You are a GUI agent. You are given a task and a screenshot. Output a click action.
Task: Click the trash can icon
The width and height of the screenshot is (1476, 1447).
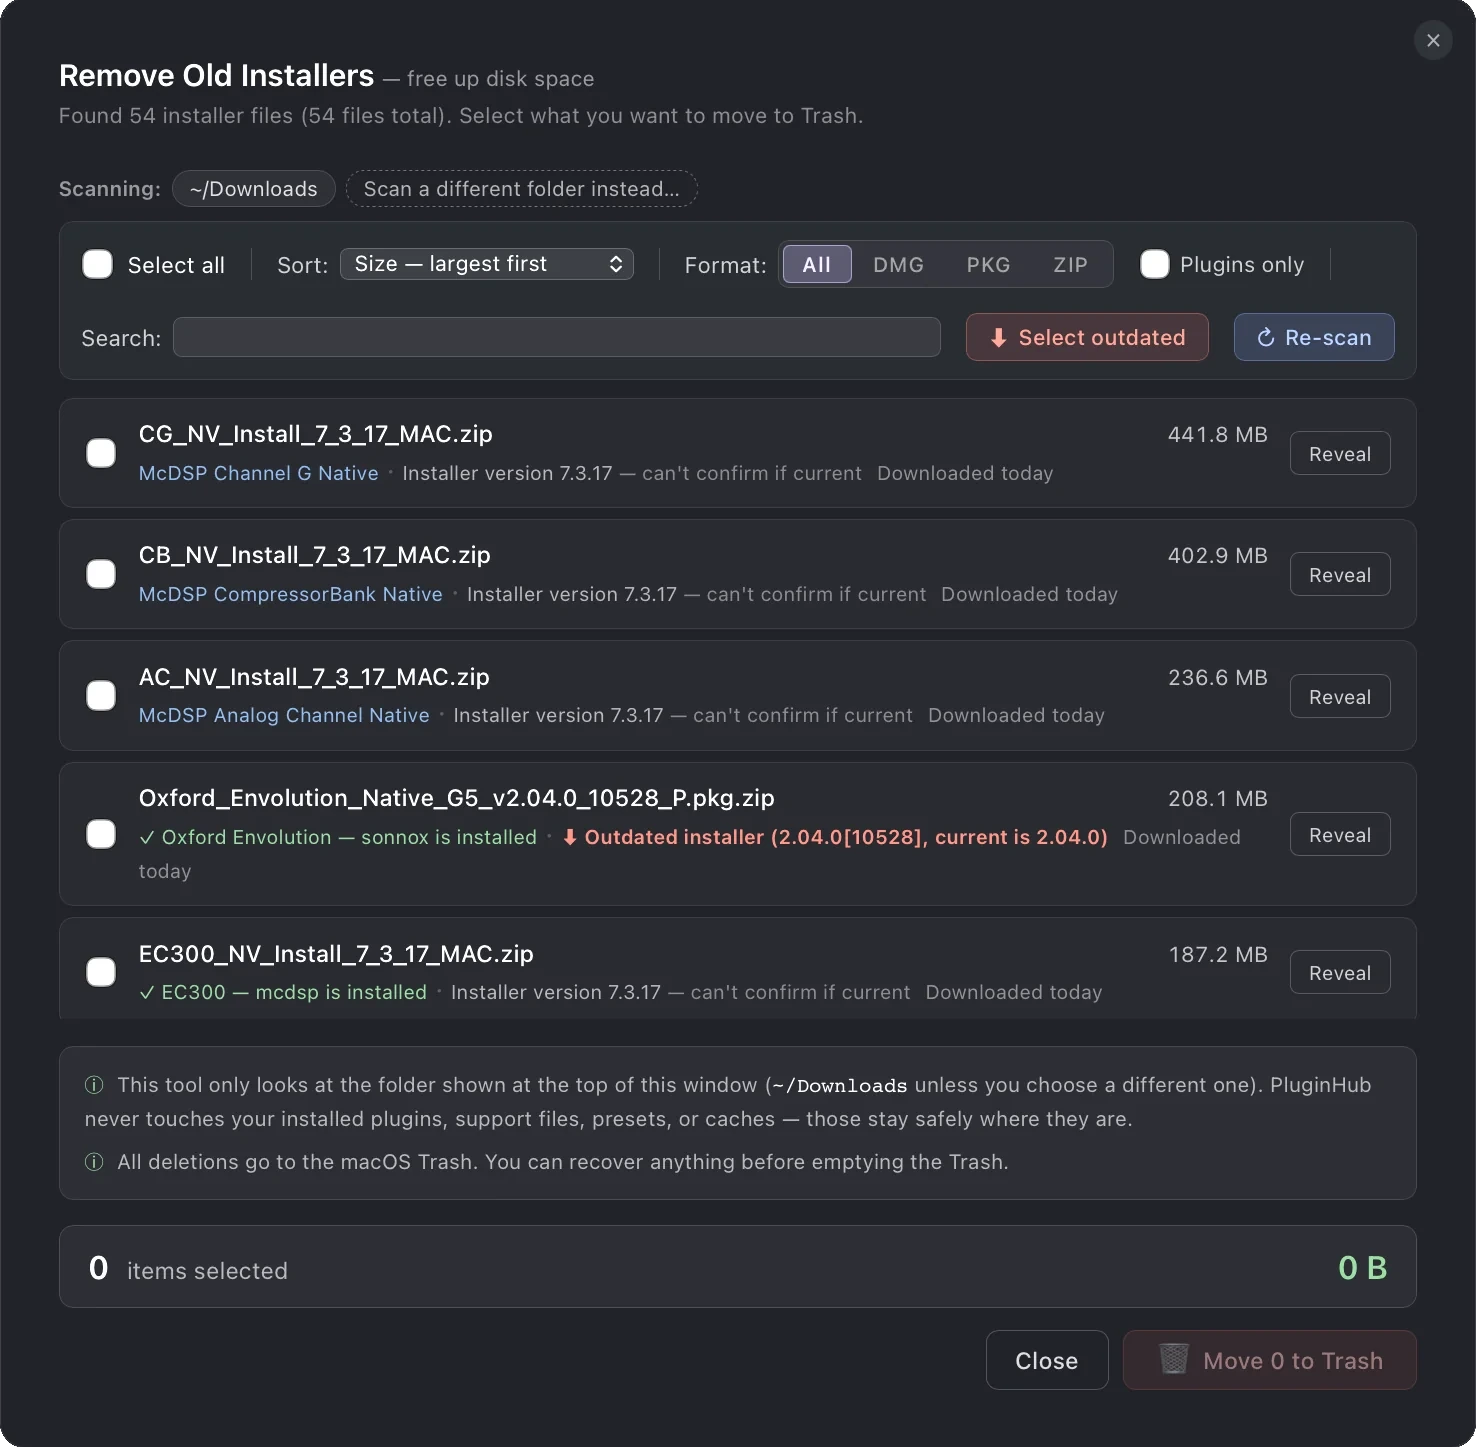1173,1359
